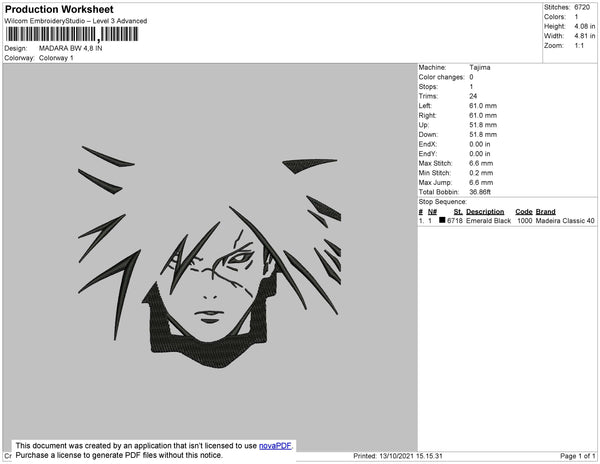Screen dimensions: 600x464
Task: Click the novaPDF hyperlink
Action: pyautogui.click(x=275, y=446)
